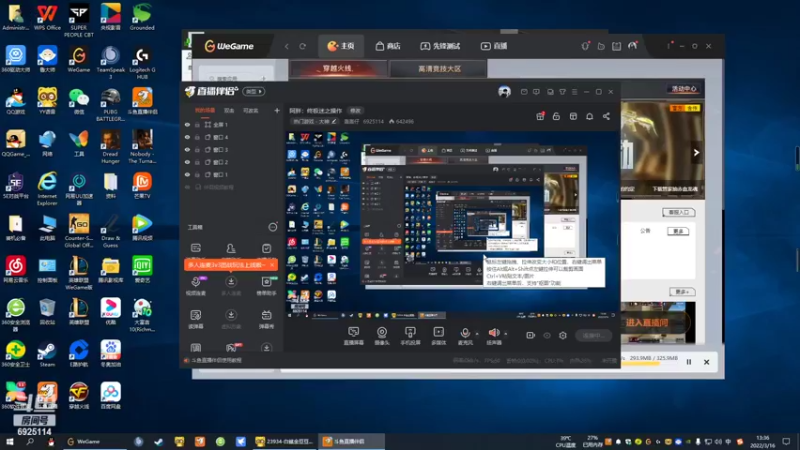Toggle lock on 全屏 1 source
This screenshot has height=450, width=800.
(x=197, y=124)
